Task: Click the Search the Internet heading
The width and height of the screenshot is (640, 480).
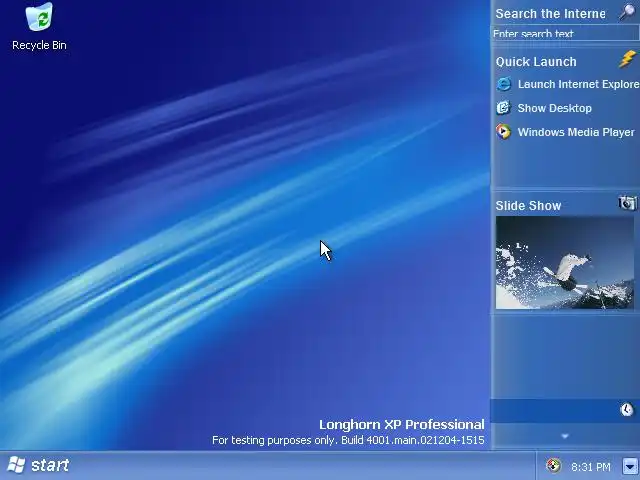Action: (550, 13)
